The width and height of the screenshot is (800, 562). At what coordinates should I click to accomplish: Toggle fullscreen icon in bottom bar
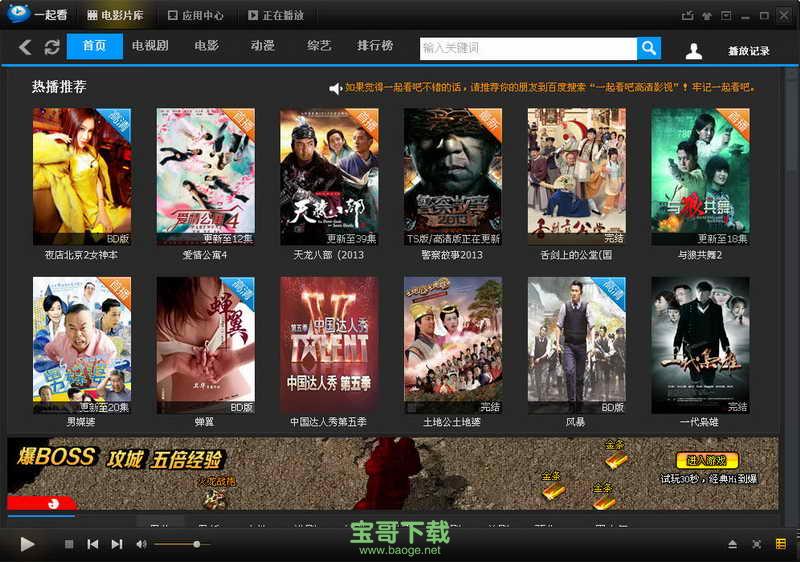point(757,544)
